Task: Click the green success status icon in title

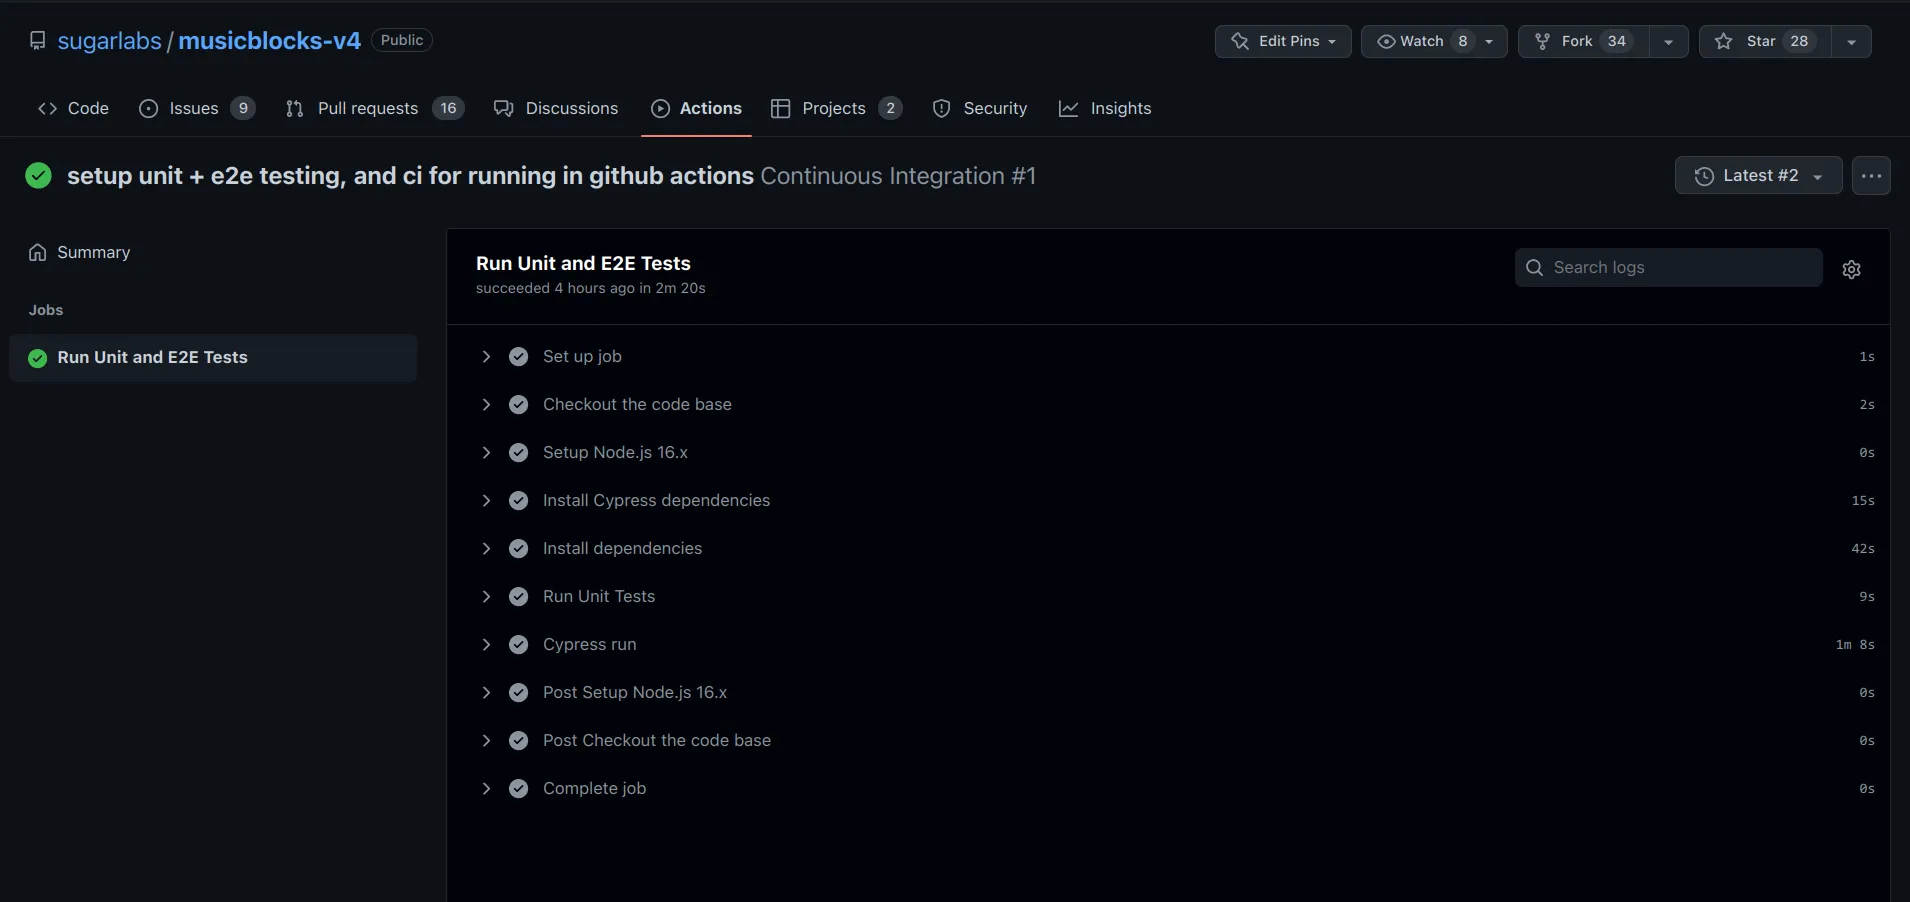Action: (38, 176)
